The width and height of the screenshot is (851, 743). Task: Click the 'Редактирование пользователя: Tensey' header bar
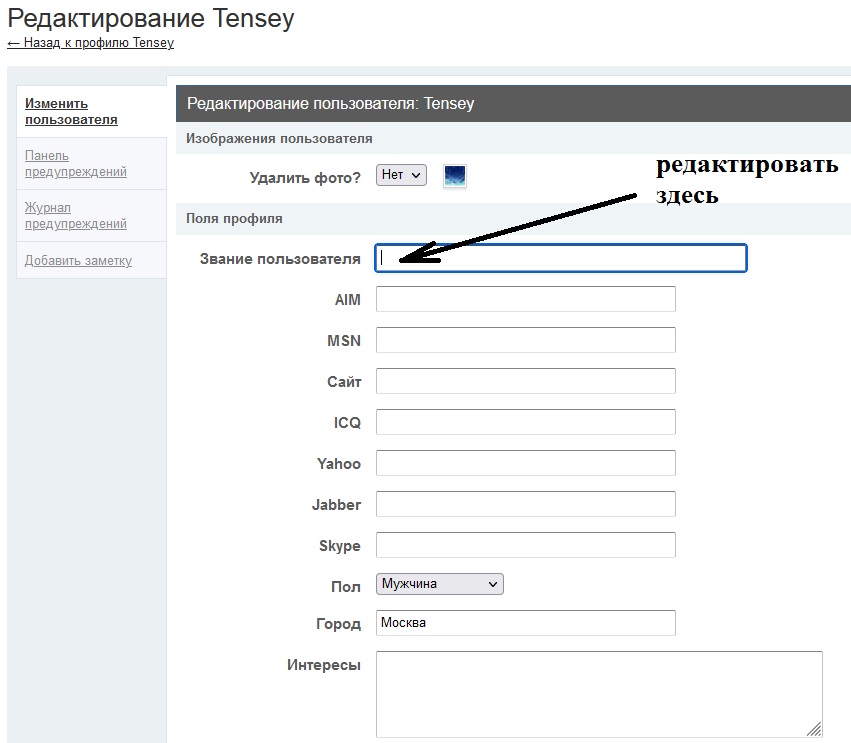pos(512,103)
